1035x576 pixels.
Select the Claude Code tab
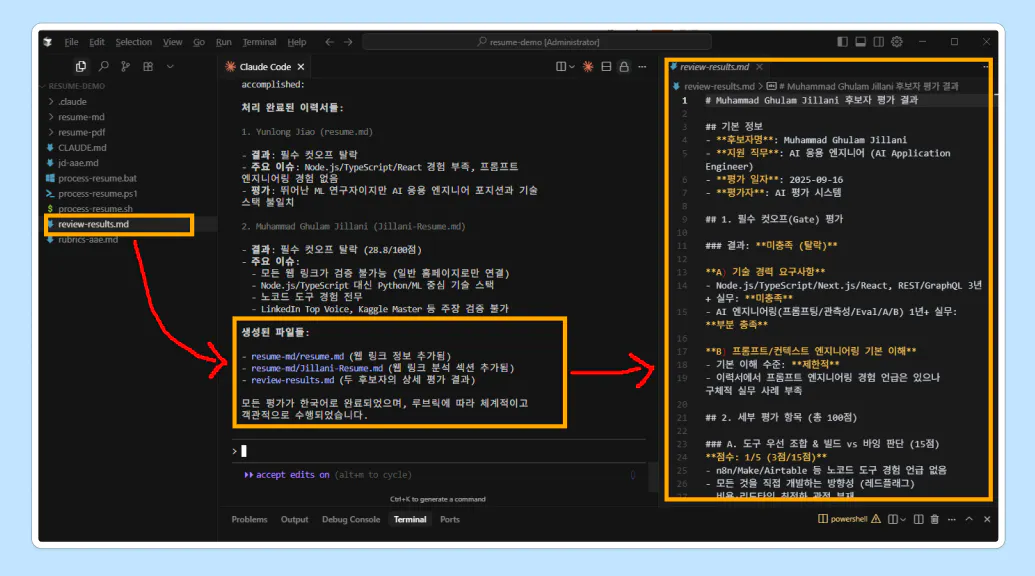(264, 67)
